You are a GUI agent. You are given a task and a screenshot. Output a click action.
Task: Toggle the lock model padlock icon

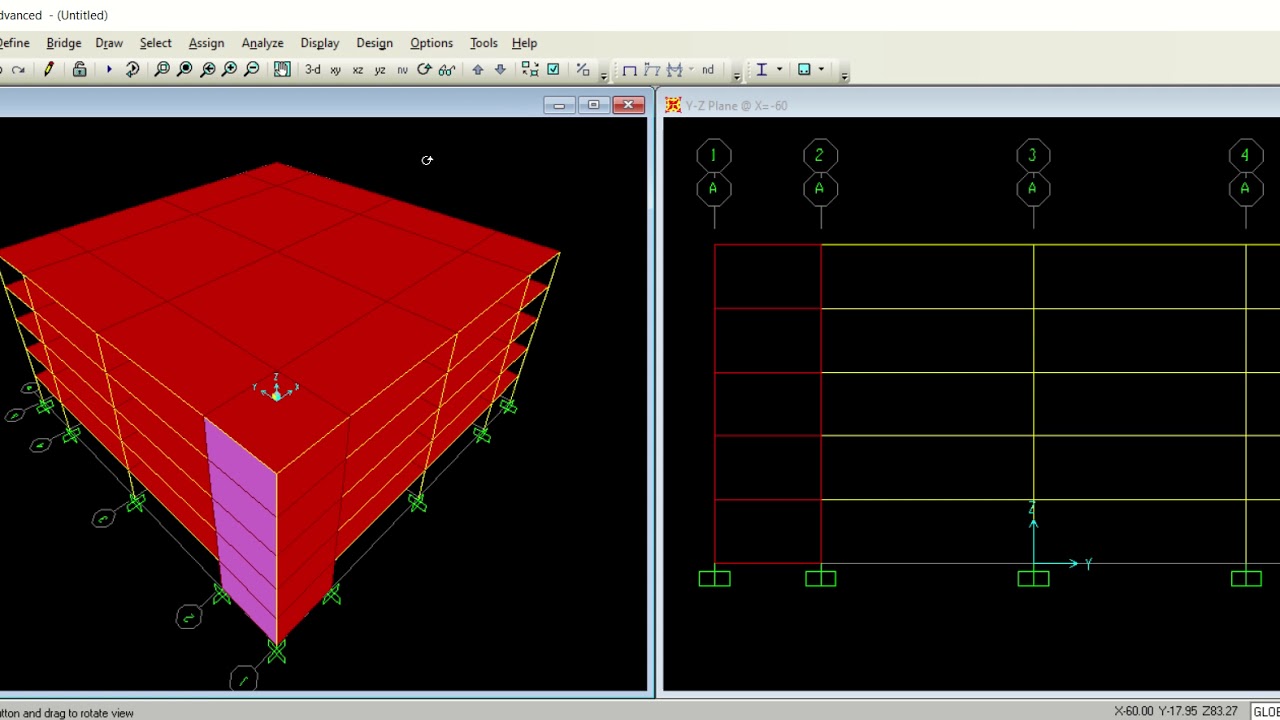(79, 69)
